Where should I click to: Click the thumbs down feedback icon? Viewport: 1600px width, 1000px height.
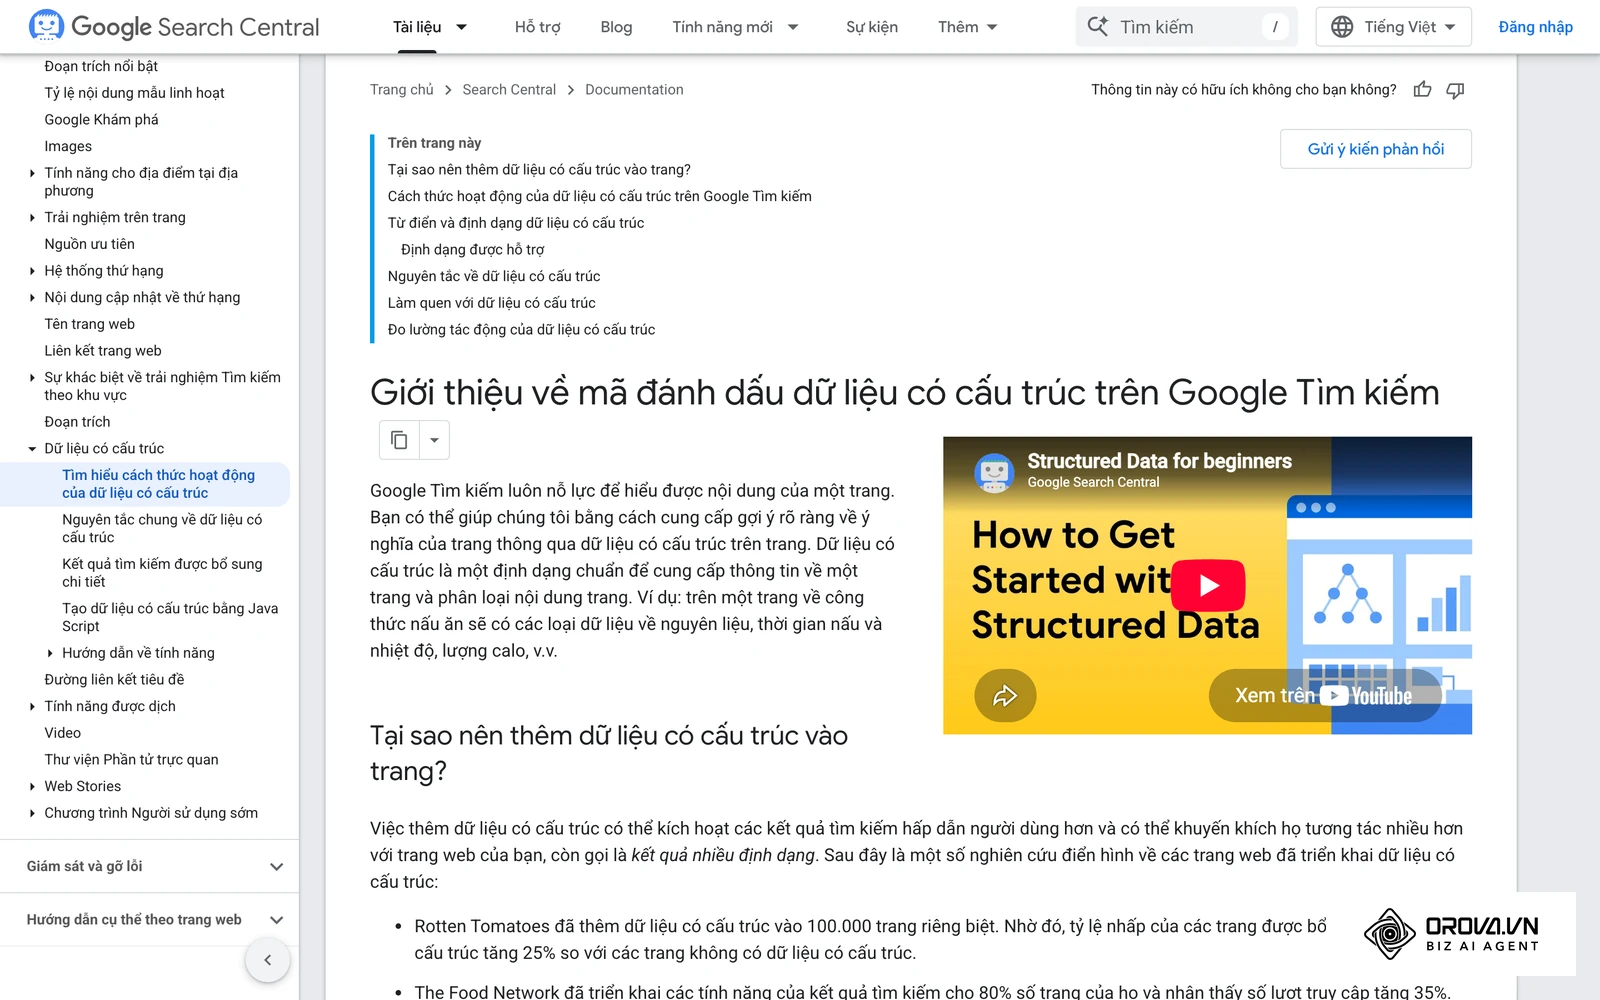point(1455,90)
